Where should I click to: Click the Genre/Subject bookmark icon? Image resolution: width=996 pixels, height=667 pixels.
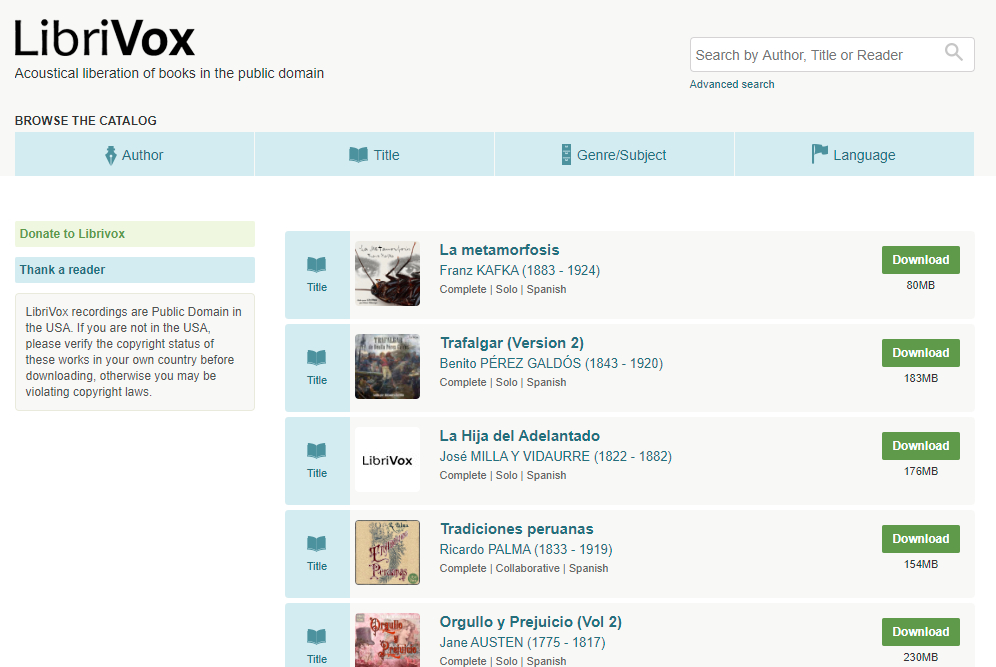[566, 154]
